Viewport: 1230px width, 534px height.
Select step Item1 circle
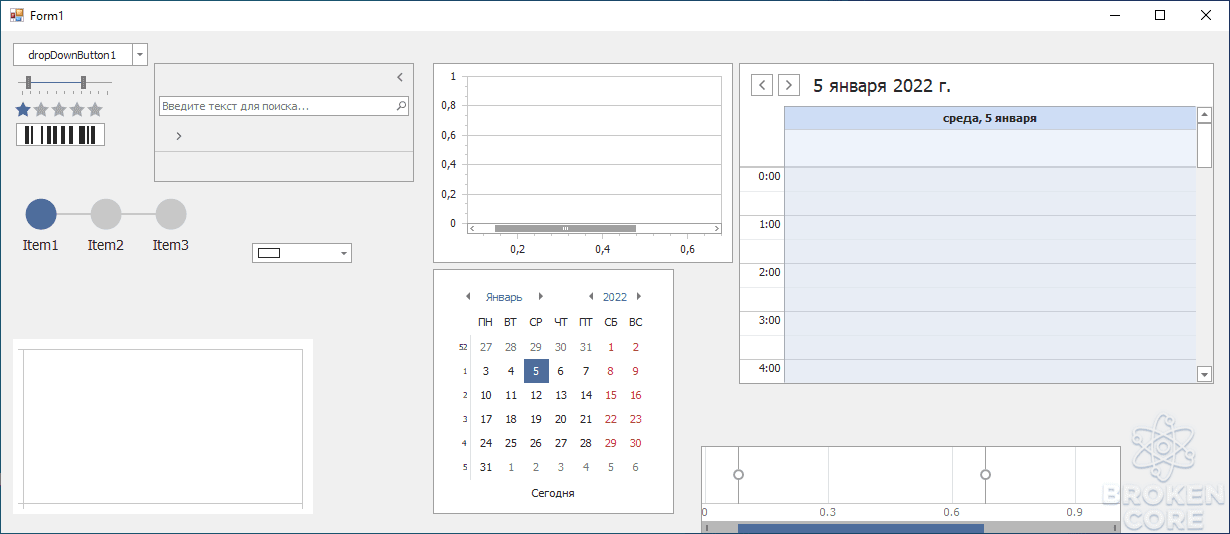pyautogui.click(x=41, y=214)
